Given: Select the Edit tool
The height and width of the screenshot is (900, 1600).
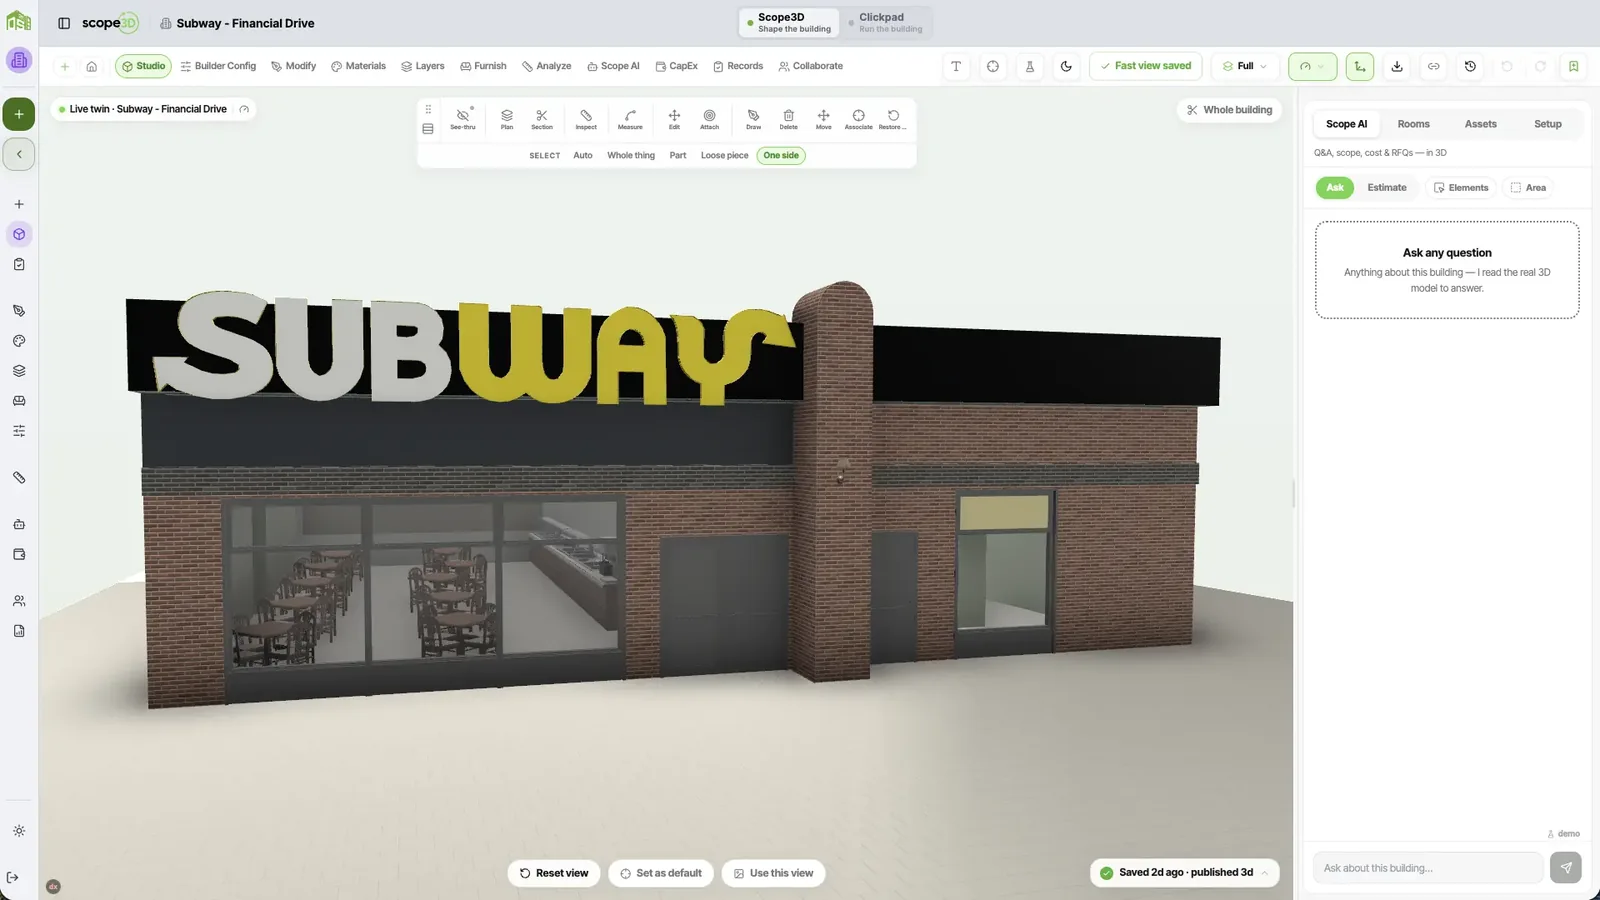Looking at the screenshot, I should tap(674, 119).
